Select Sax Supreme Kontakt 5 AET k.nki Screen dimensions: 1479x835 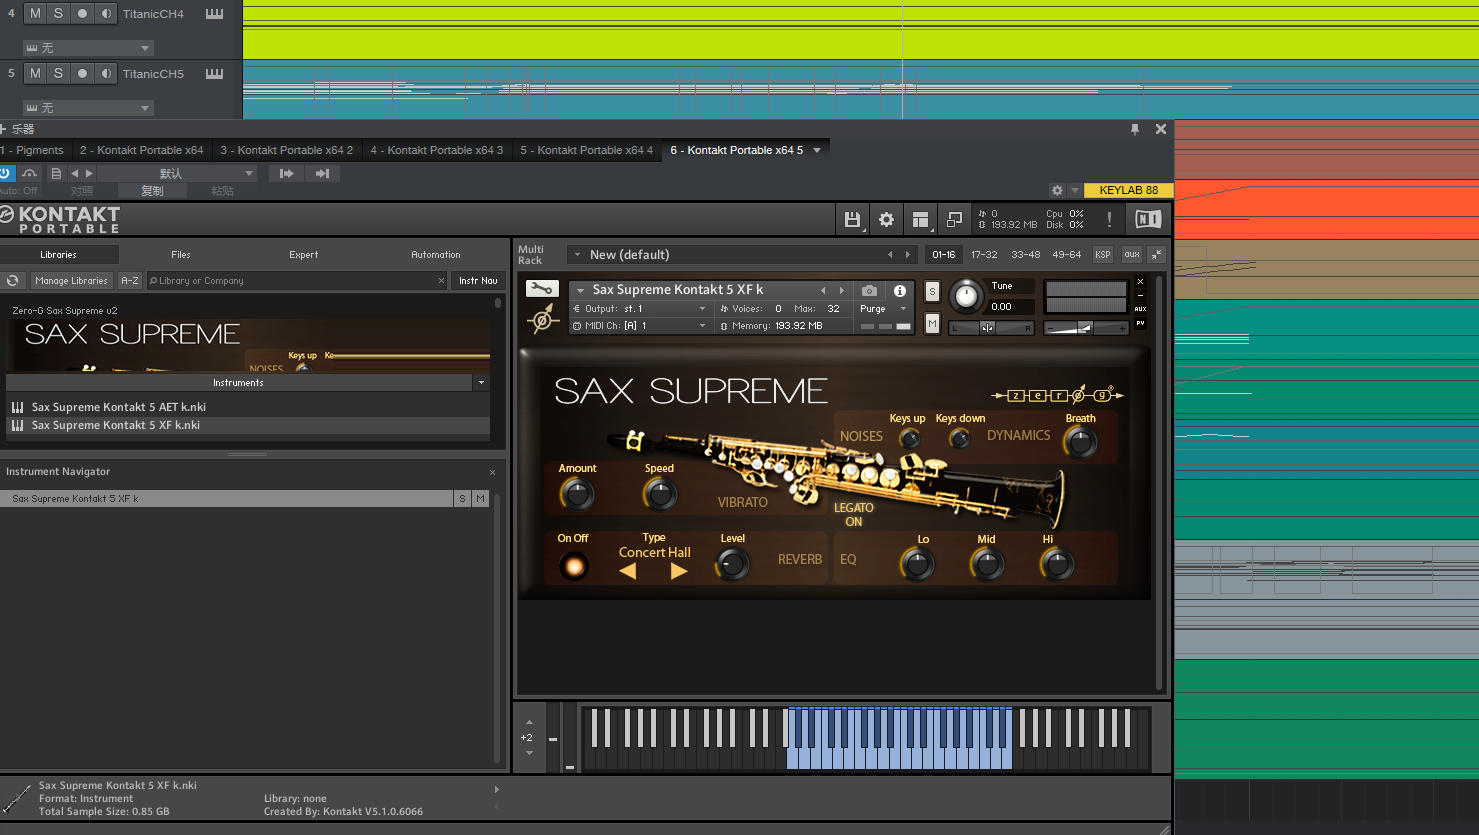pos(248,407)
